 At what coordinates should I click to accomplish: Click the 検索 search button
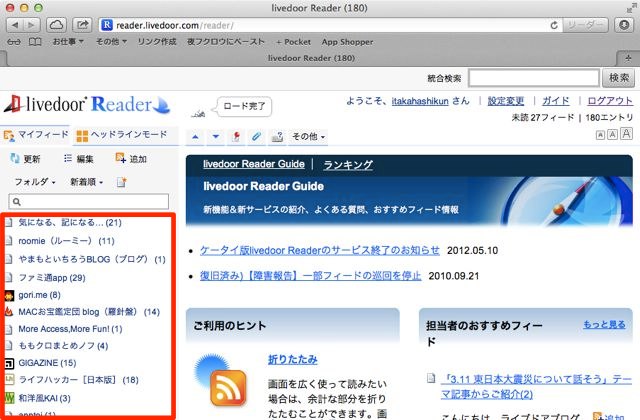coord(618,78)
